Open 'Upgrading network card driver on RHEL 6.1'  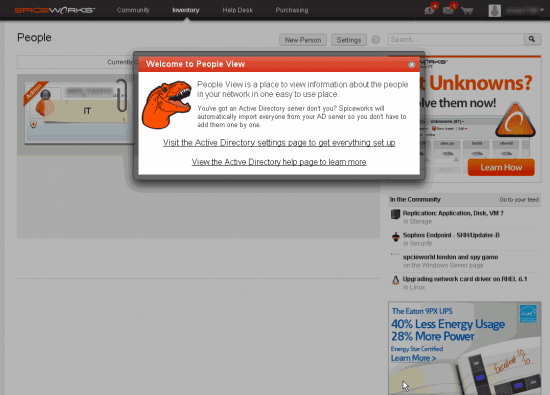(x=465, y=279)
